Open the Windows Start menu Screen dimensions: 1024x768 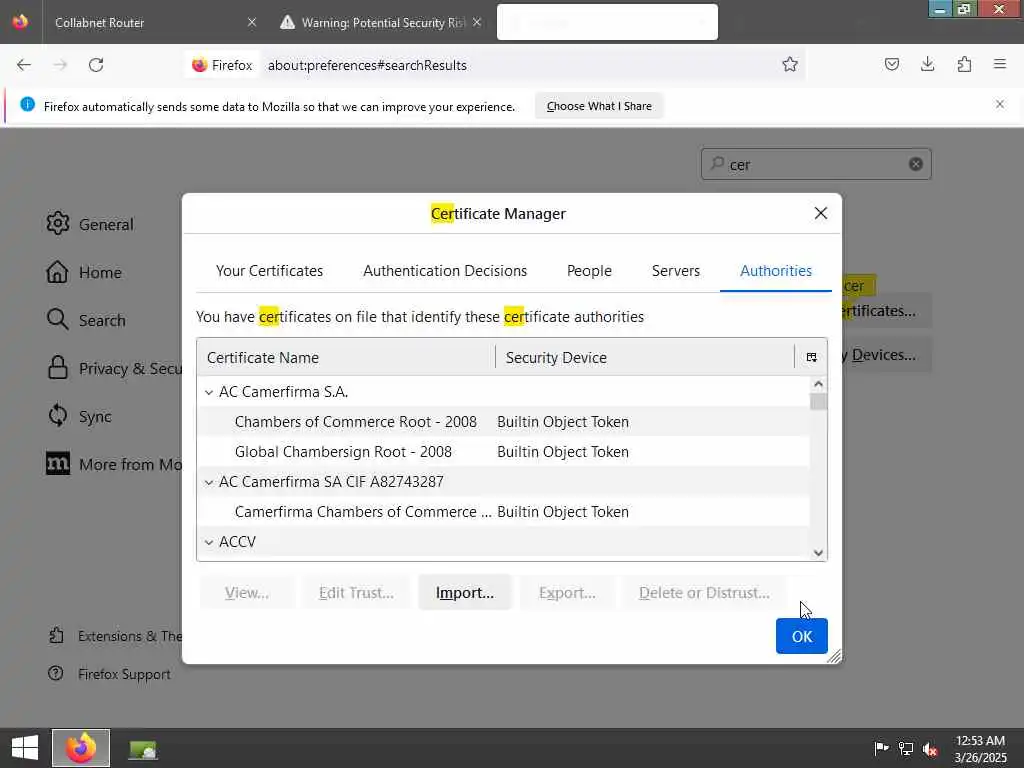pos(25,748)
